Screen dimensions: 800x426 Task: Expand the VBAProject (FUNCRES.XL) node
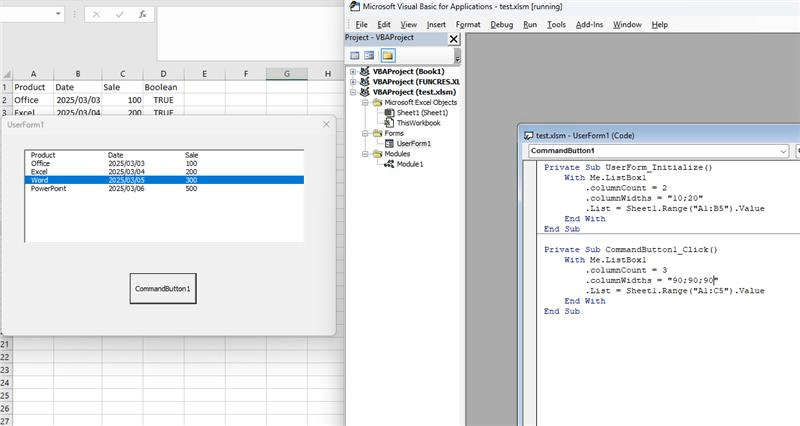(353, 82)
